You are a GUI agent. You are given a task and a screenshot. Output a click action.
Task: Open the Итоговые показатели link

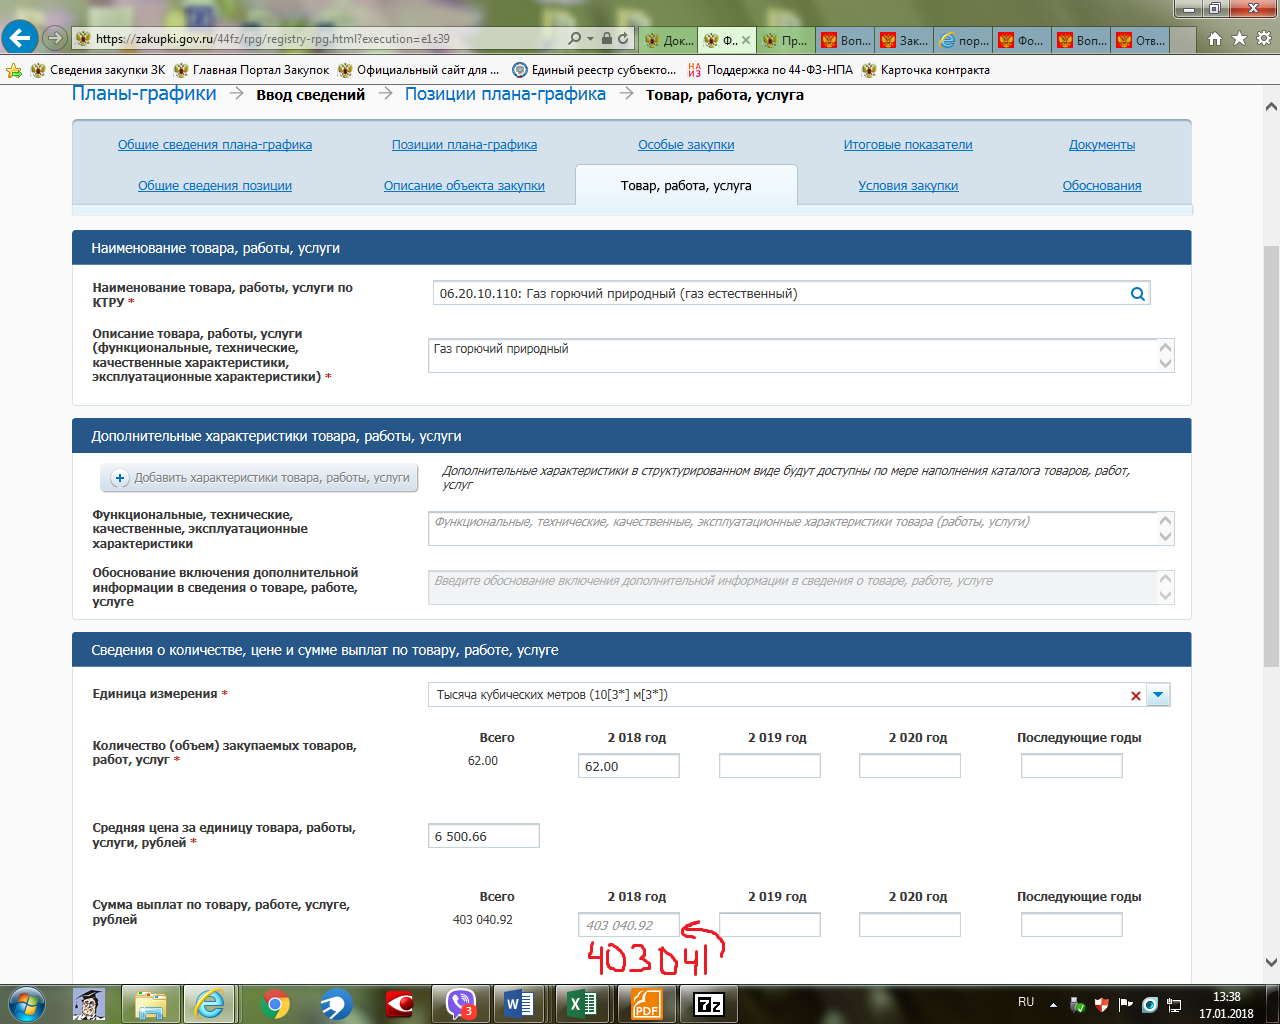click(908, 145)
